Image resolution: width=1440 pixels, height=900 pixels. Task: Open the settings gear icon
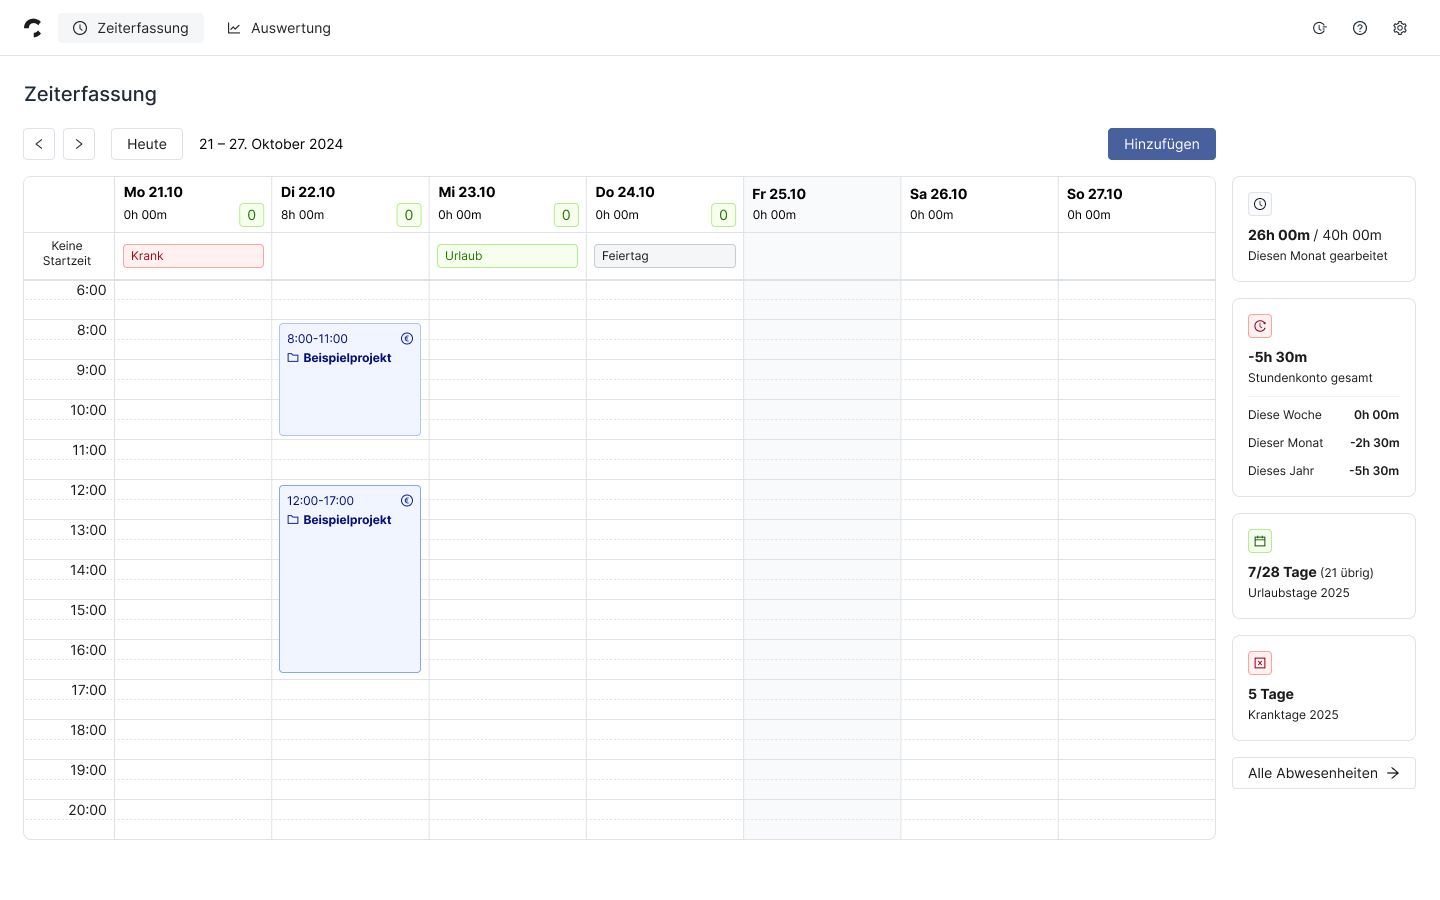click(1400, 28)
